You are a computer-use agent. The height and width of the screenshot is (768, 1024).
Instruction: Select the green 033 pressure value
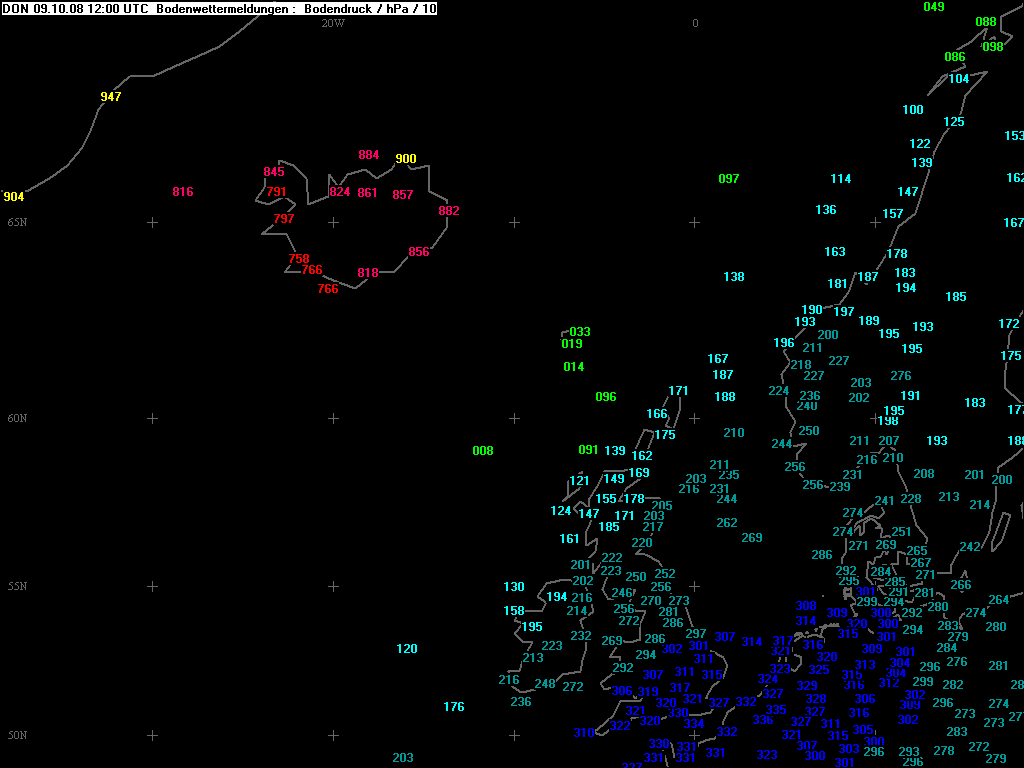point(580,332)
